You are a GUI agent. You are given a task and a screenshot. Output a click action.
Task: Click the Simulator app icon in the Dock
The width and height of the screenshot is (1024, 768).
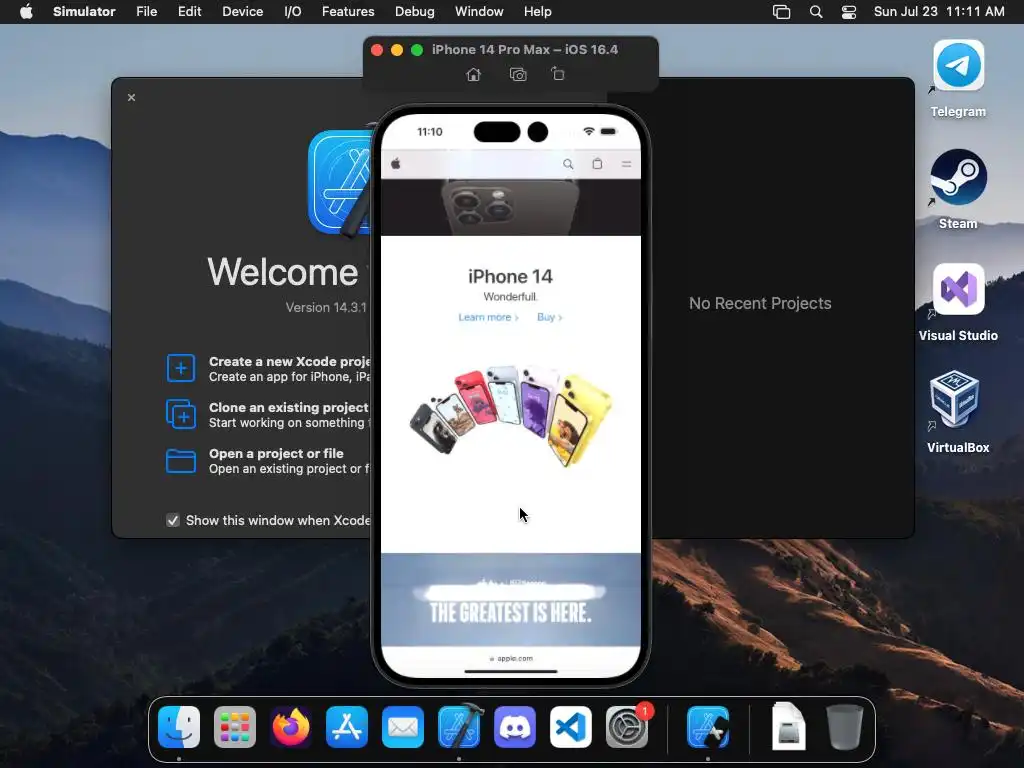(x=709, y=727)
